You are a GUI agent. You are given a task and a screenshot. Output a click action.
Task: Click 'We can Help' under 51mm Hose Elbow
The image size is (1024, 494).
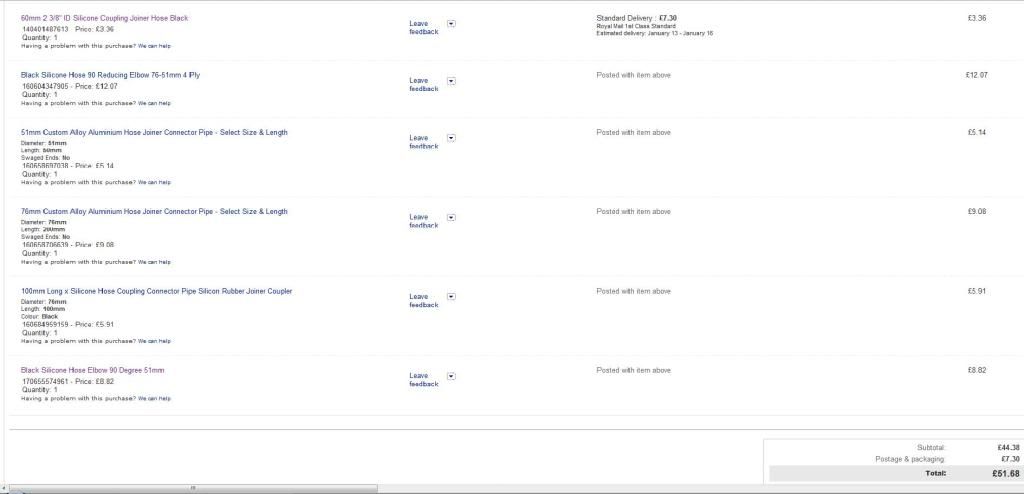click(x=154, y=398)
